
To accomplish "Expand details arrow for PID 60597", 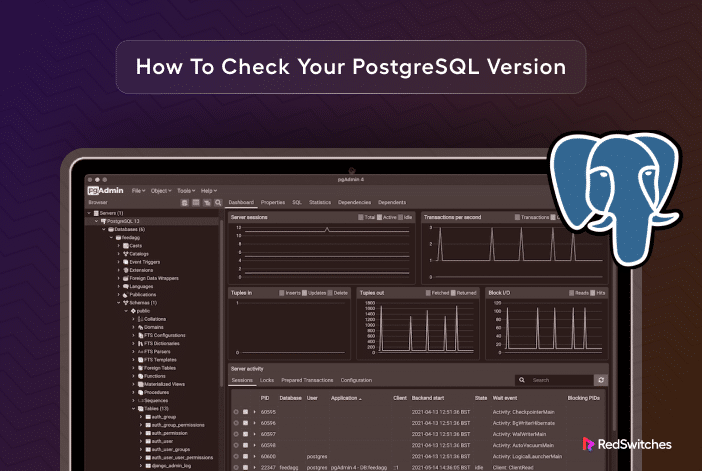I will pyautogui.click(x=254, y=434).
